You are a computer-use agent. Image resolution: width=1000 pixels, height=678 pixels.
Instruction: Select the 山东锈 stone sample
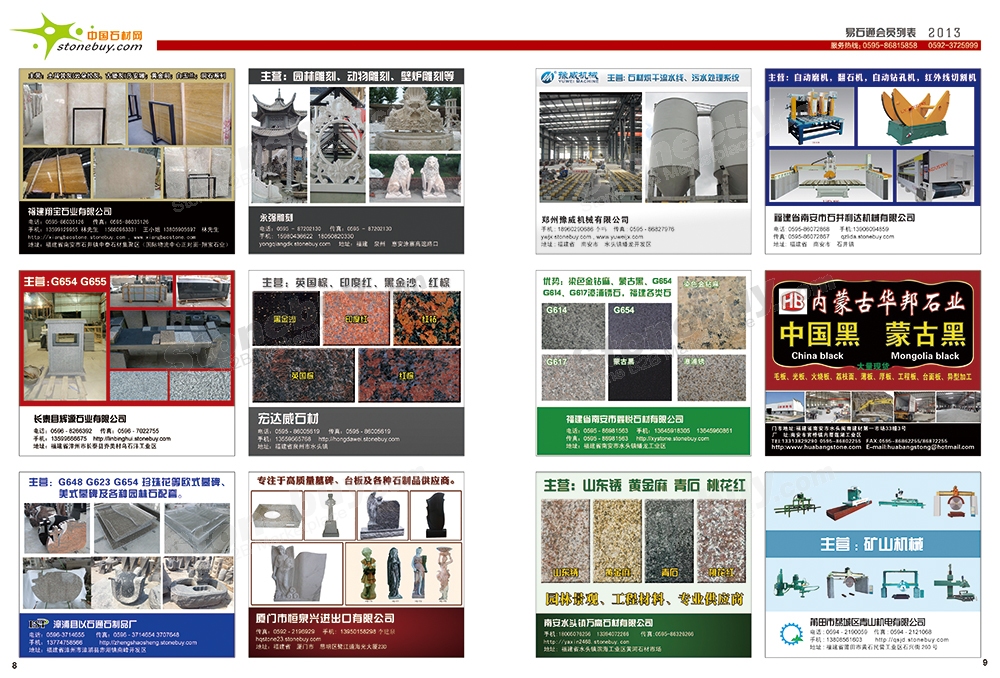(565, 540)
